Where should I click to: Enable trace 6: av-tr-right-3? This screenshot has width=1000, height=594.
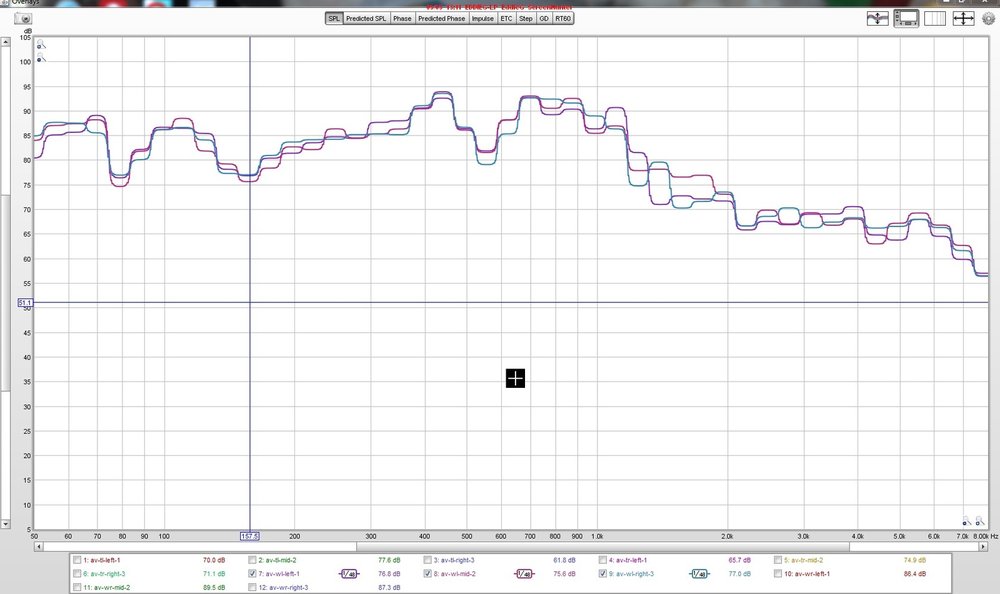(77, 574)
